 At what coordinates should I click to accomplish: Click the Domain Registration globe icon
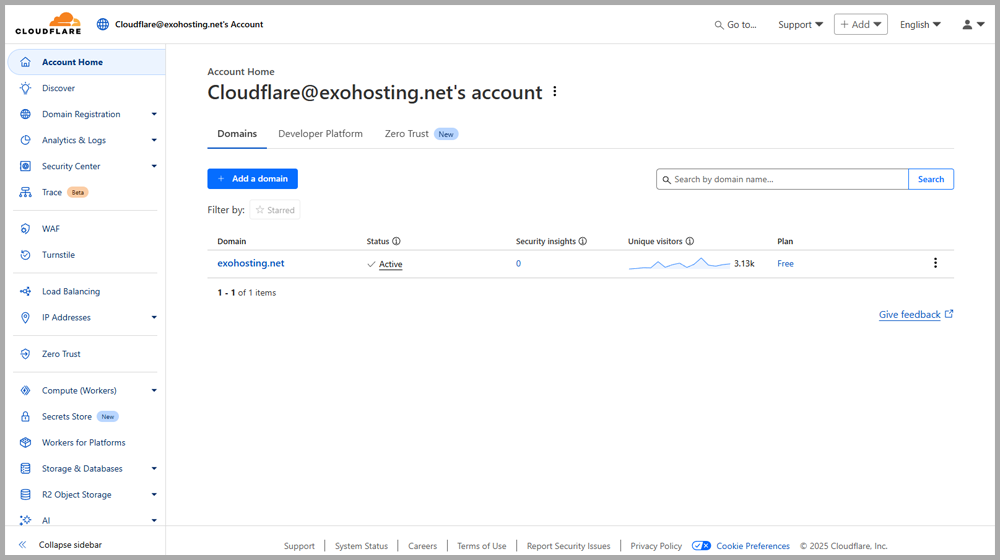pyautogui.click(x=26, y=114)
